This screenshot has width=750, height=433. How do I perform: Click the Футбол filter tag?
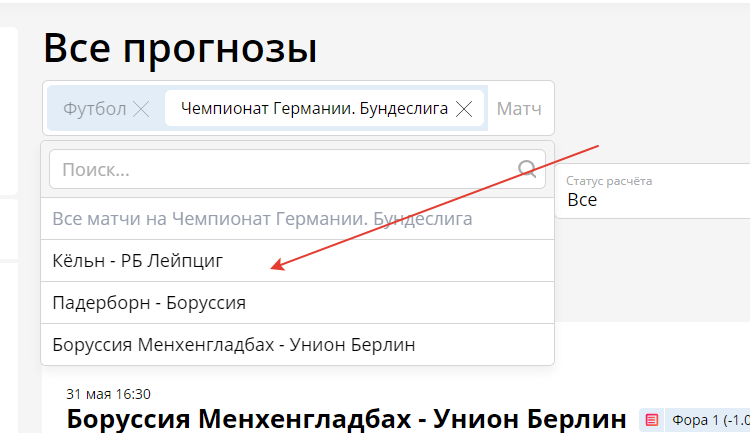click(94, 109)
